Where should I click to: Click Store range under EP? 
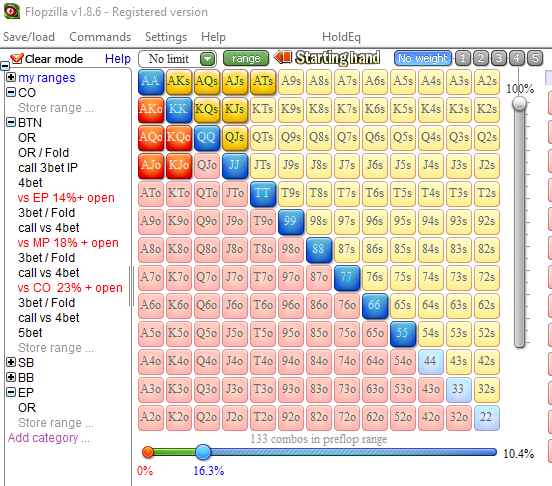[x=56, y=423]
